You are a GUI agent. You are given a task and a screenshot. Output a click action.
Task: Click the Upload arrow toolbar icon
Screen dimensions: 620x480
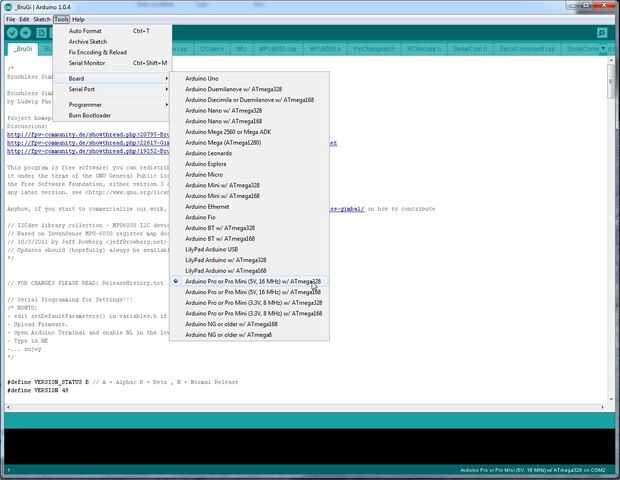click(26, 33)
